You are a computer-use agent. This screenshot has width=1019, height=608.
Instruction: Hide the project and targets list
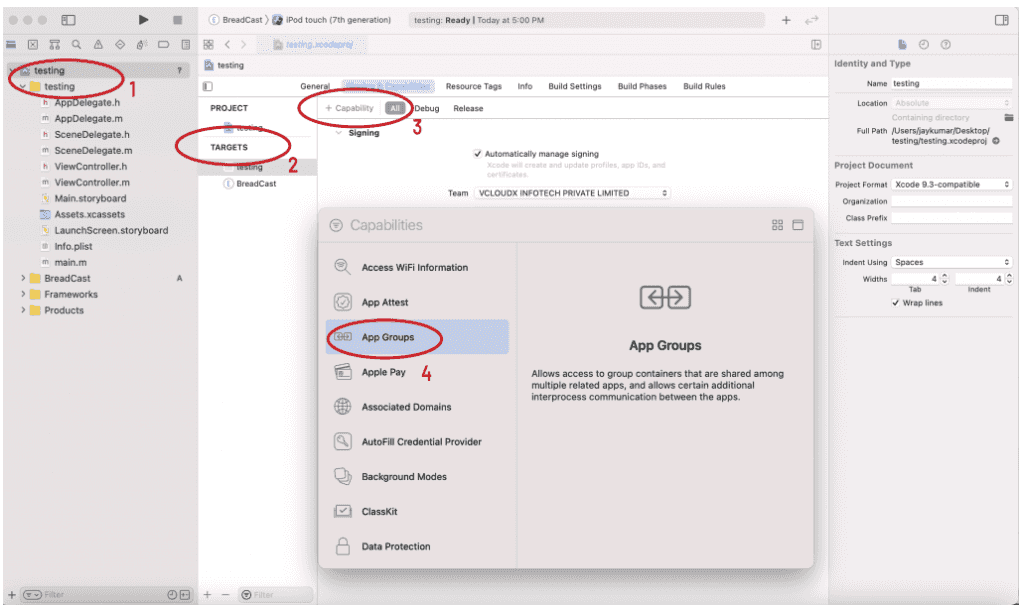pos(208,86)
